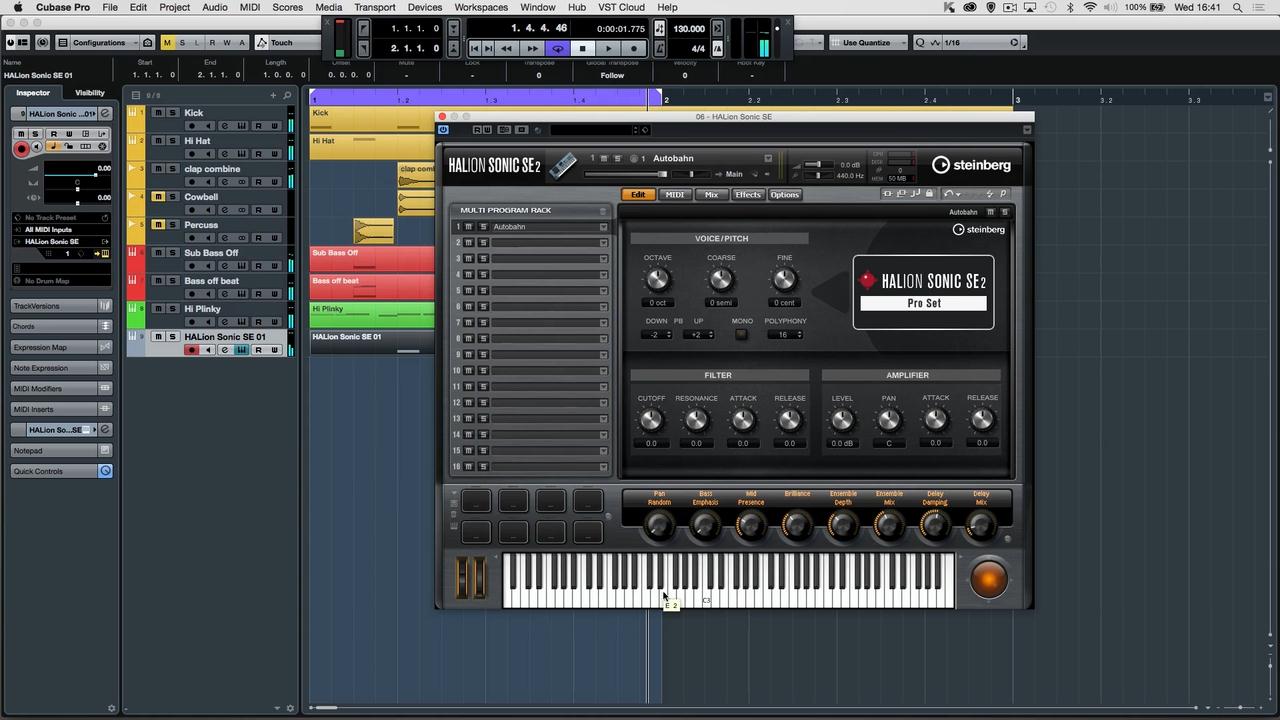Image resolution: width=1280 pixels, height=720 pixels.
Task: Switch to the Visibility tab
Action: [x=90, y=93]
